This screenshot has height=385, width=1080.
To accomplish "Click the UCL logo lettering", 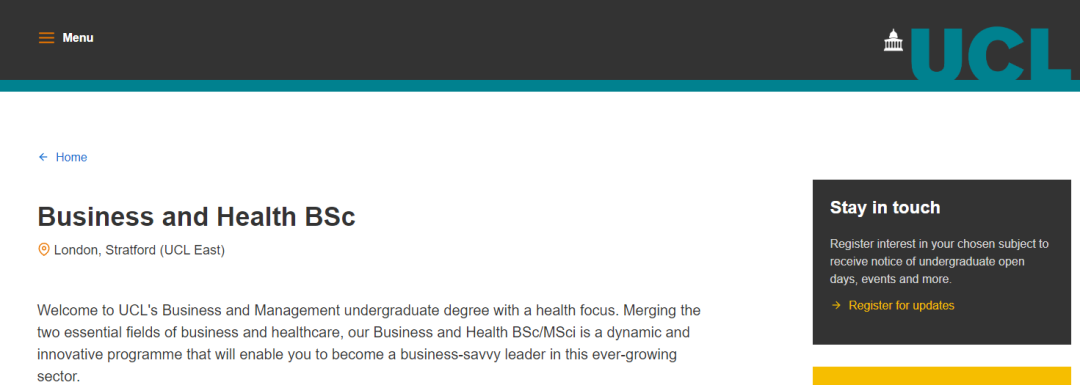I will 991,54.
